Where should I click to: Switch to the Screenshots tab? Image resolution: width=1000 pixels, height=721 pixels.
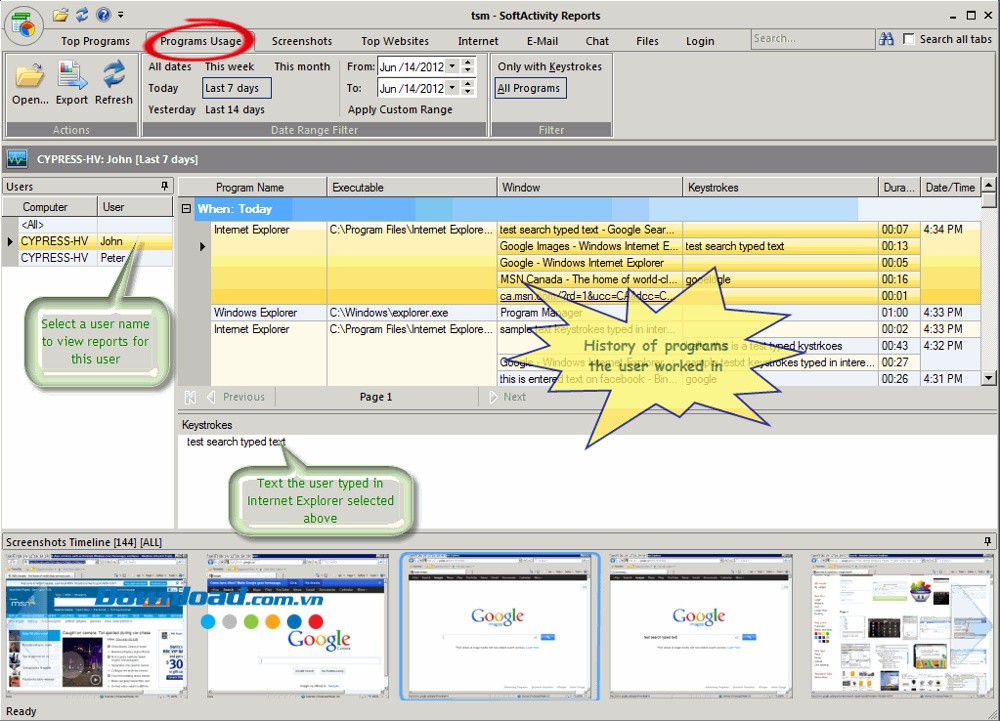pos(302,41)
